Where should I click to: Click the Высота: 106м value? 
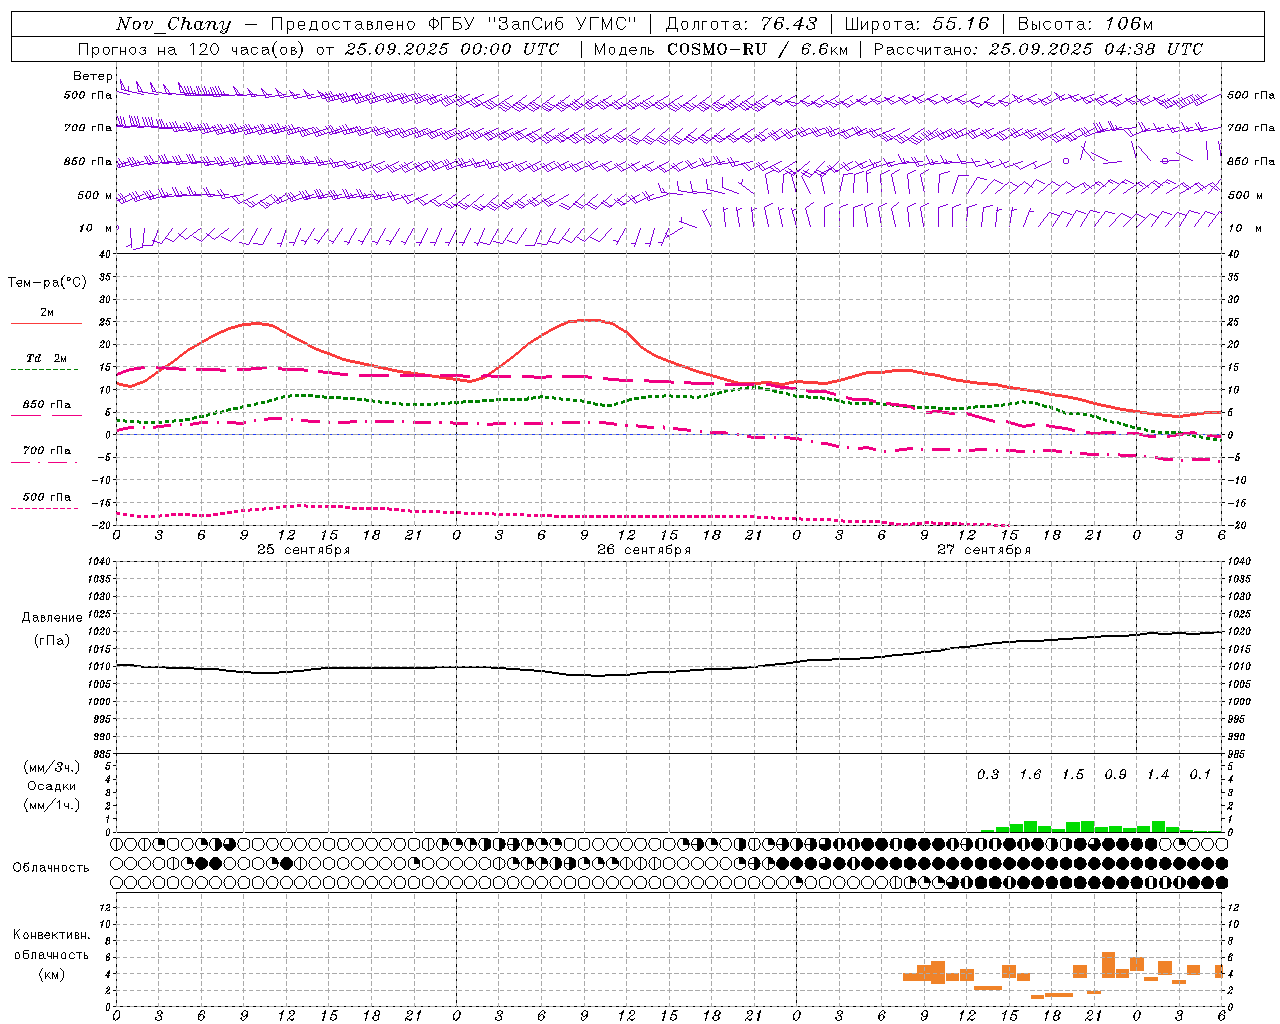[1085, 24]
